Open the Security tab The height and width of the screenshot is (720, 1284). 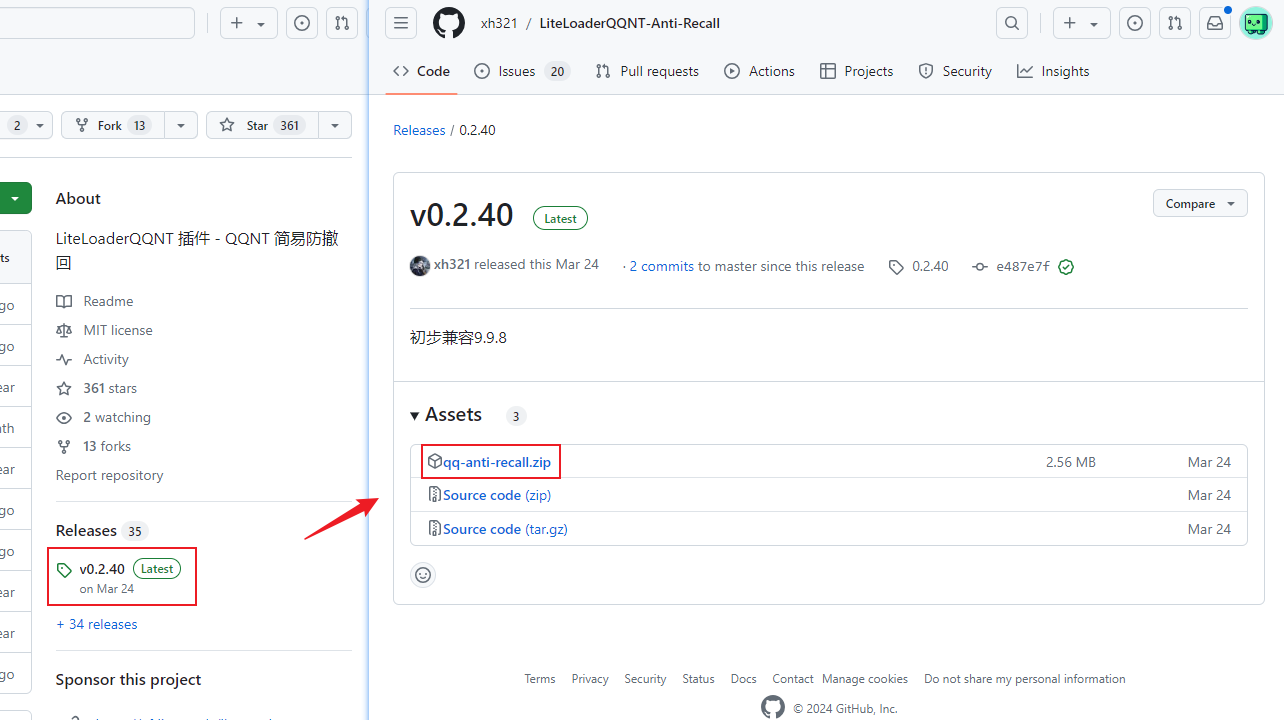[x=955, y=71]
